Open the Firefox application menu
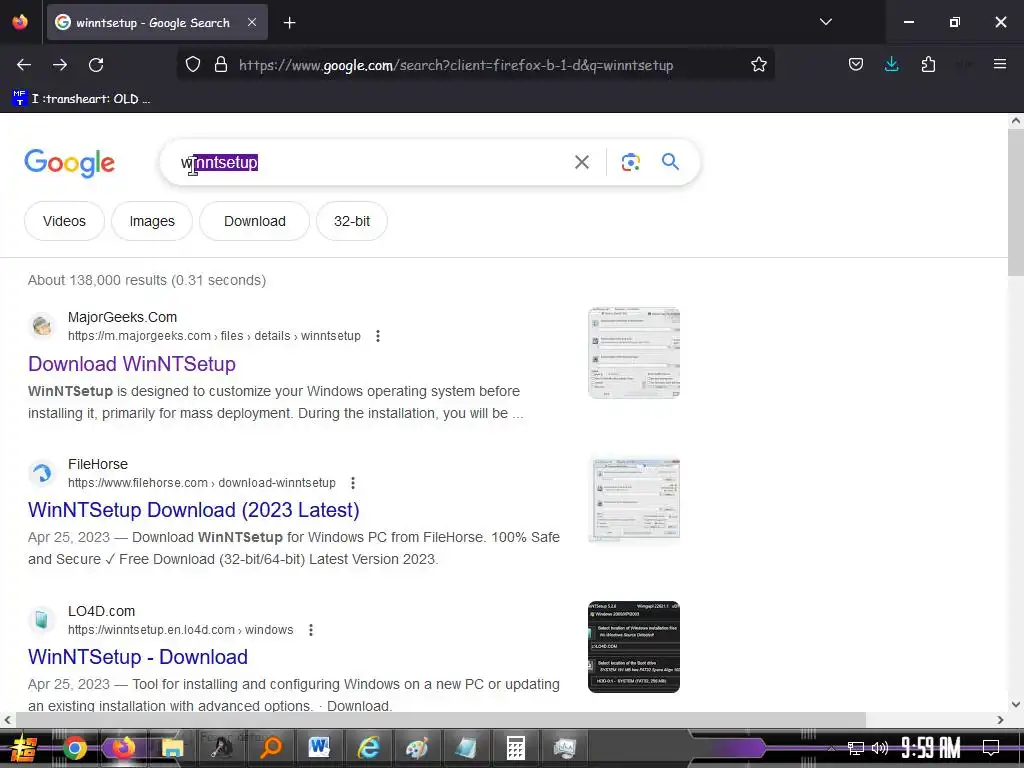Screen dimensions: 1024x768 point(1000,65)
